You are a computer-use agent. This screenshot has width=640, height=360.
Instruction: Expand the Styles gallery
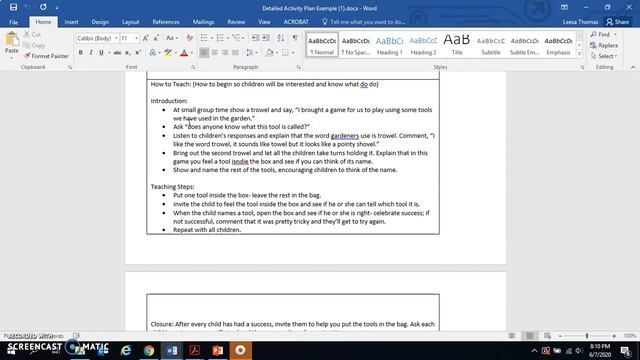(x=579, y=53)
